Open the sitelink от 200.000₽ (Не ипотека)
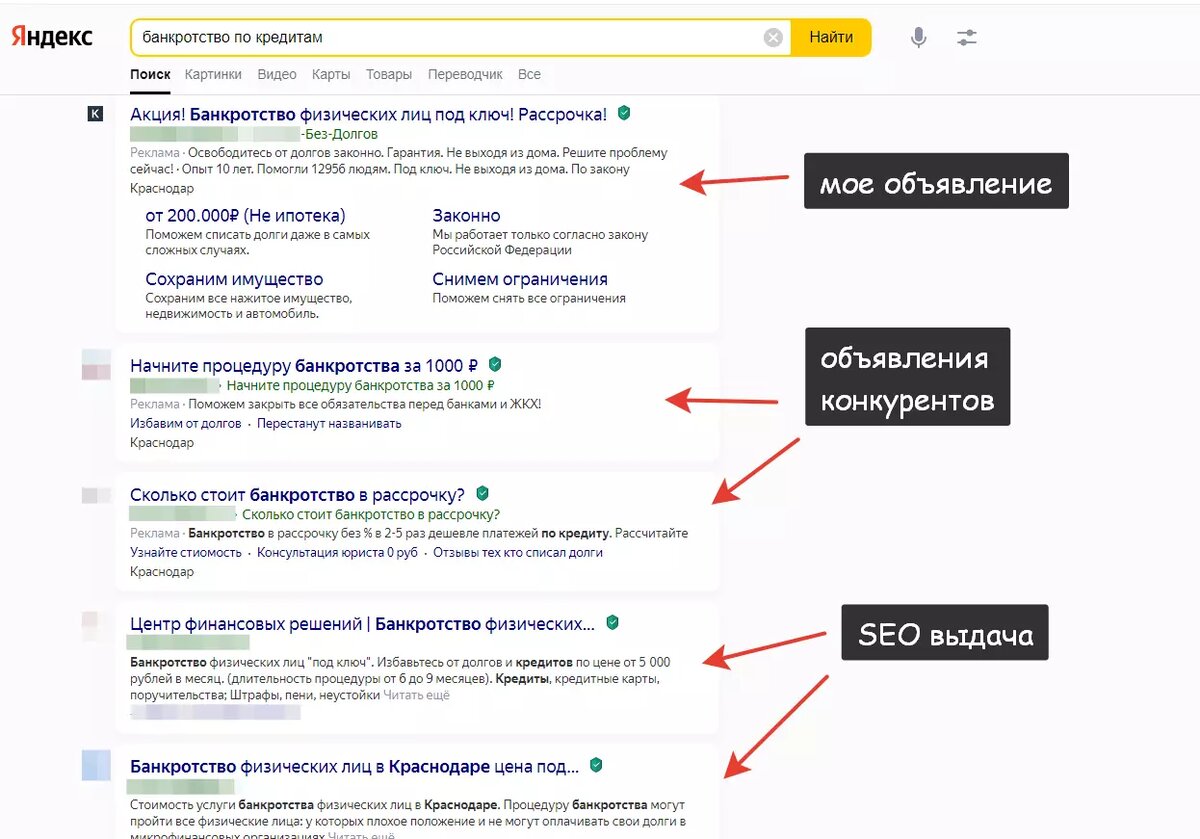This screenshot has height=839, width=1200. click(x=245, y=215)
